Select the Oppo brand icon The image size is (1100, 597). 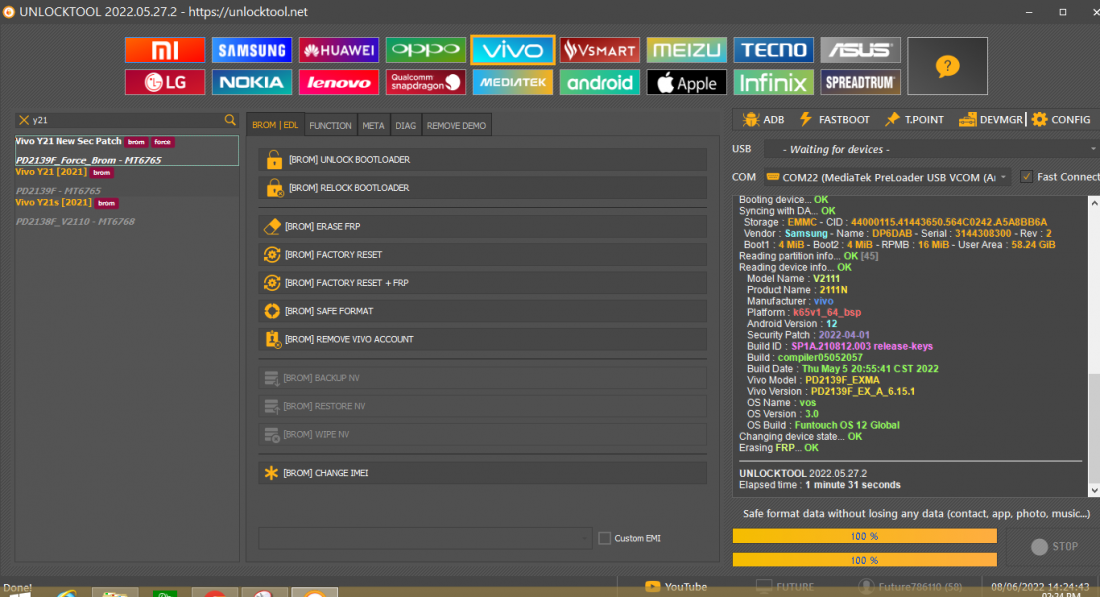coord(426,50)
